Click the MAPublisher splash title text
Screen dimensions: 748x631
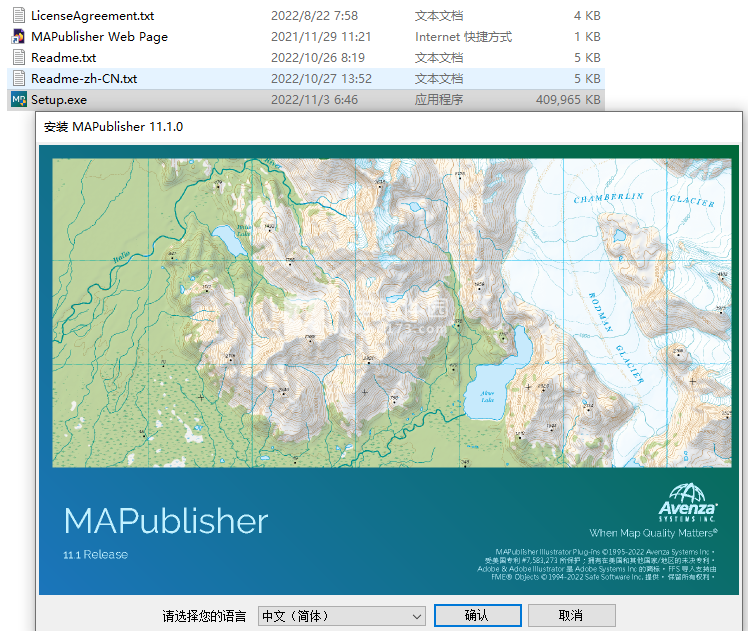(166, 521)
